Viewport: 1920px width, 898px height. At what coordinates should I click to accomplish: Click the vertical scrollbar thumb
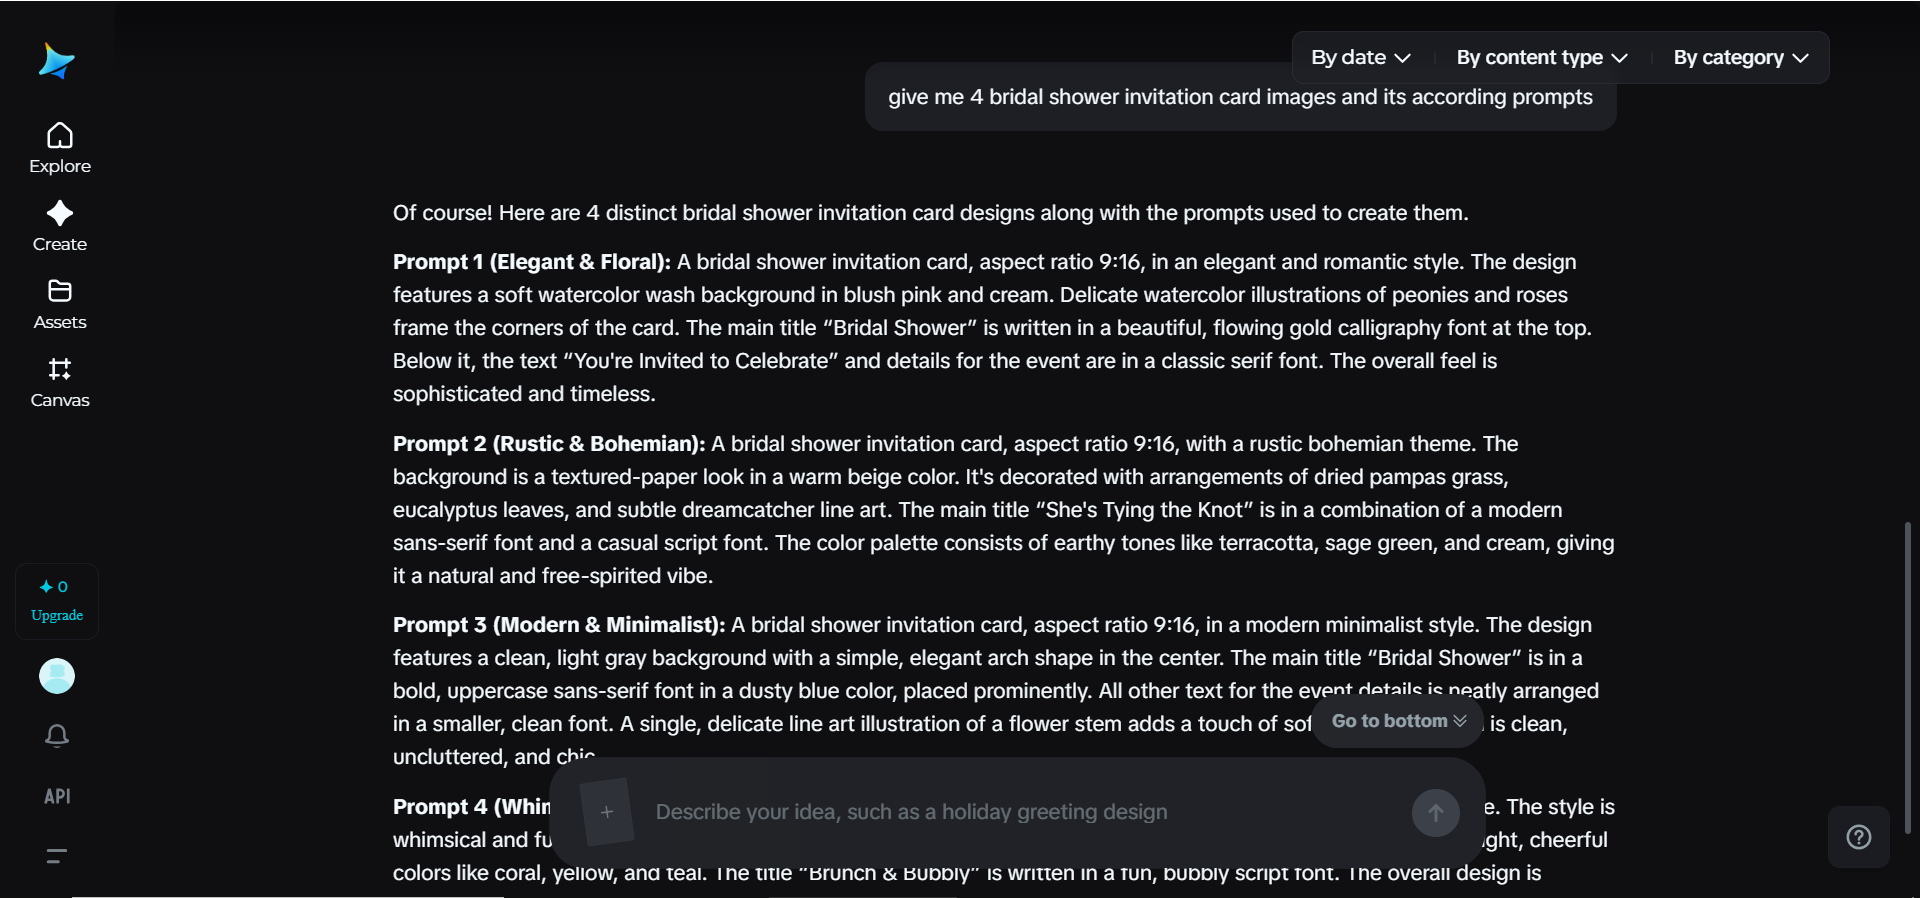[x=1907, y=678]
